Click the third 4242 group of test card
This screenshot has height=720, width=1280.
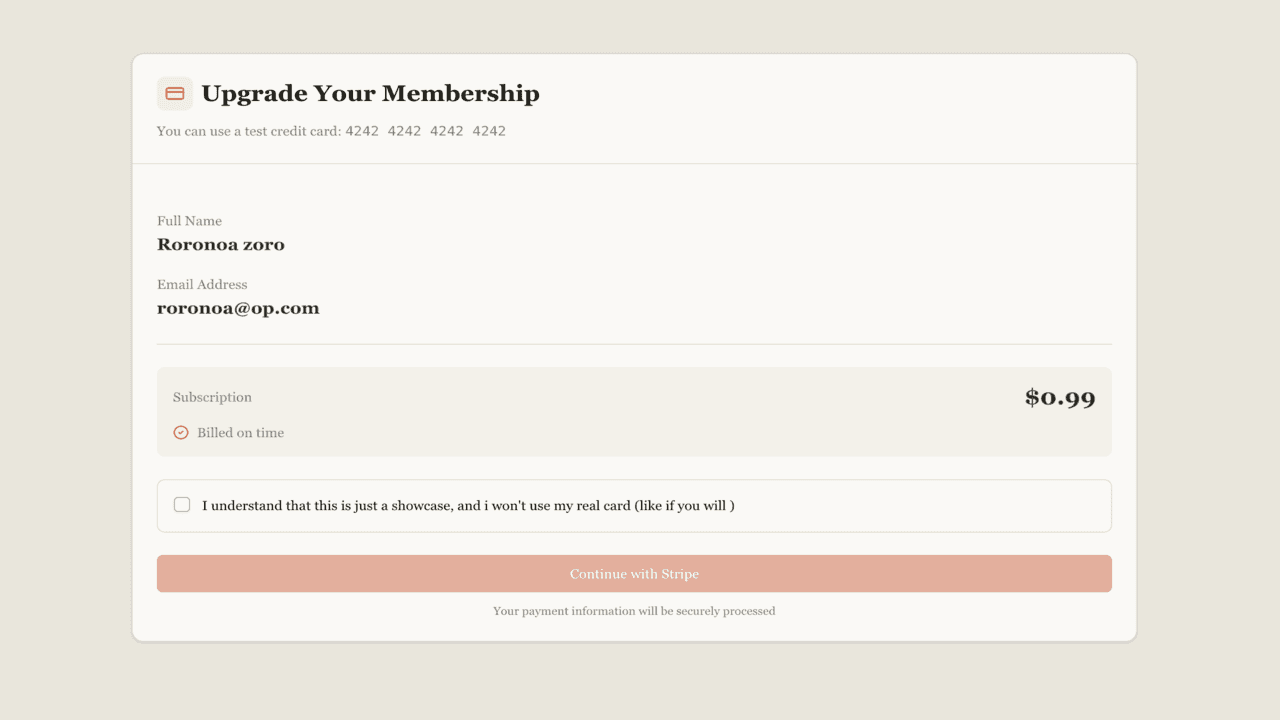447,131
